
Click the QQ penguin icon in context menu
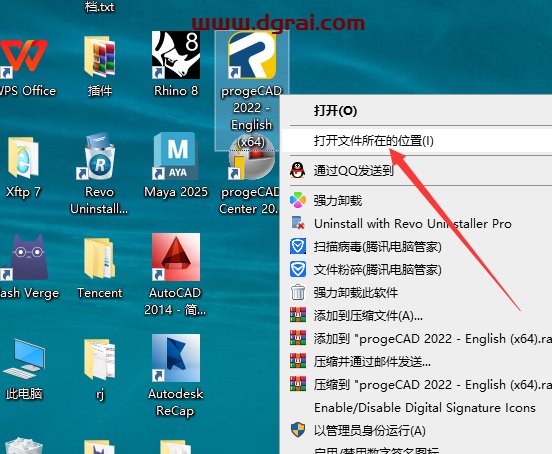298,170
